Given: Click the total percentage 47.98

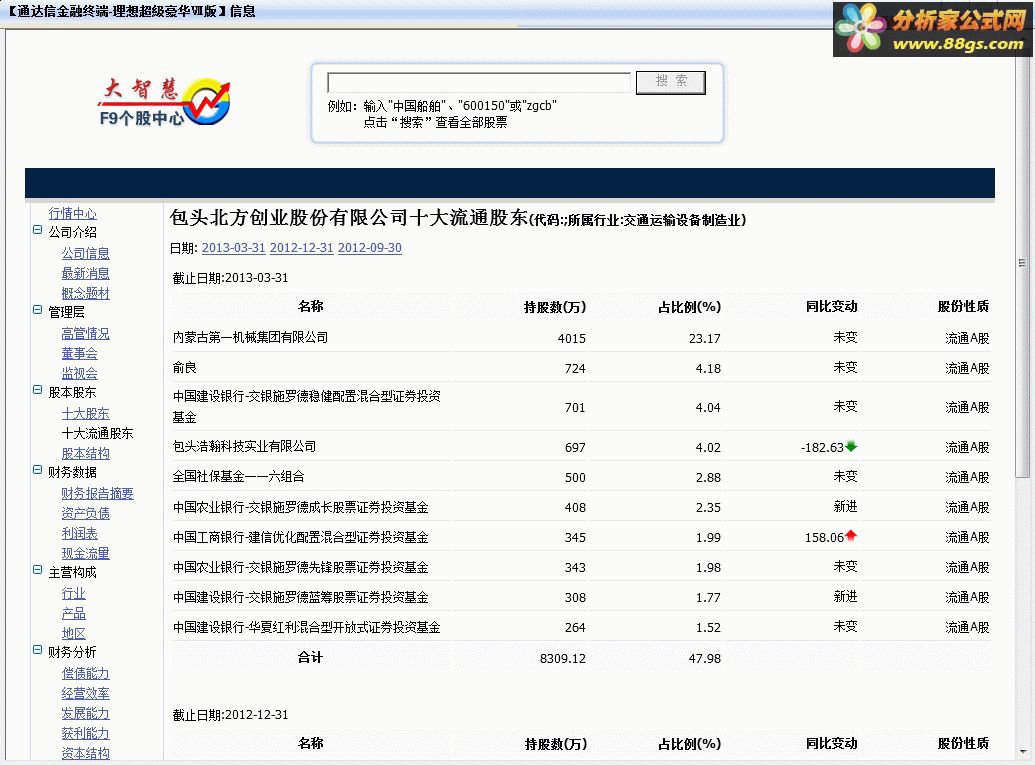Looking at the screenshot, I should point(704,658).
